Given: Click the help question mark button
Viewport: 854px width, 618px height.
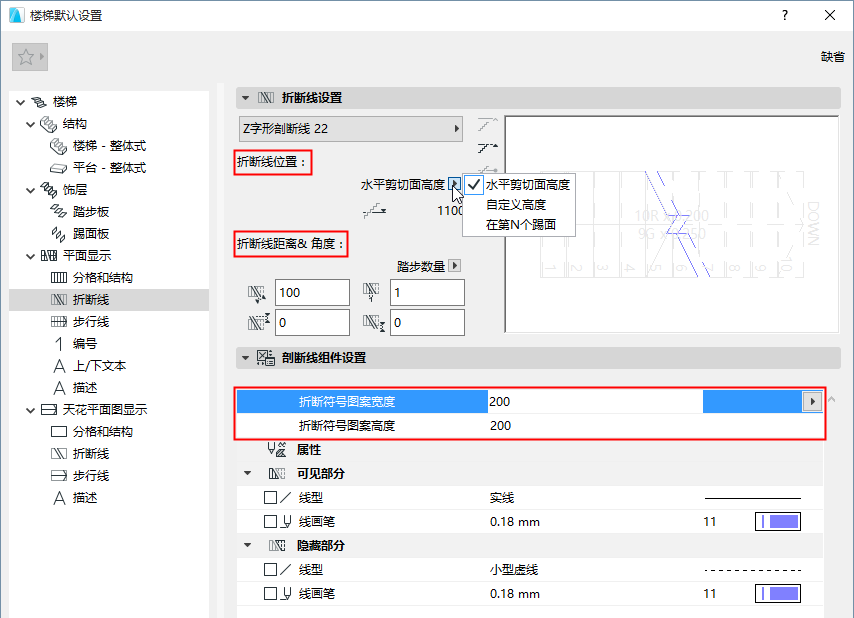Looking at the screenshot, I should click(785, 15).
